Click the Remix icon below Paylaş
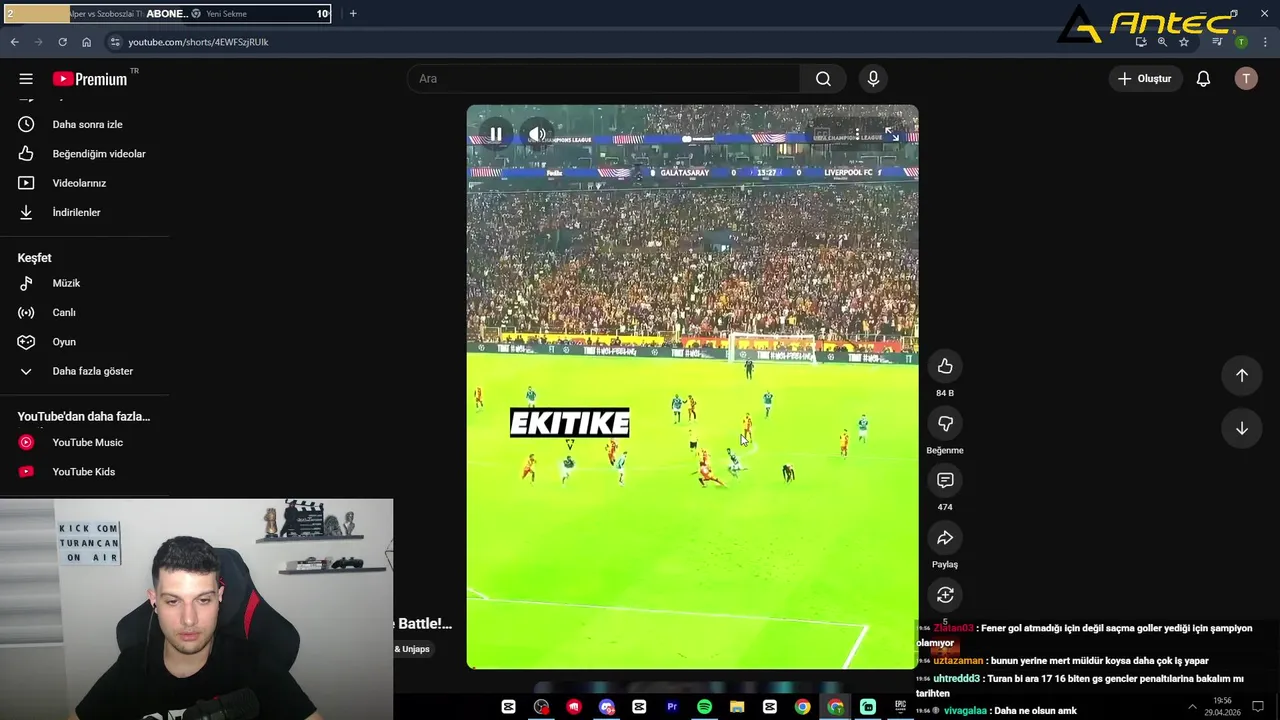The height and width of the screenshot is (720, 1280). (x=945, y=595)
